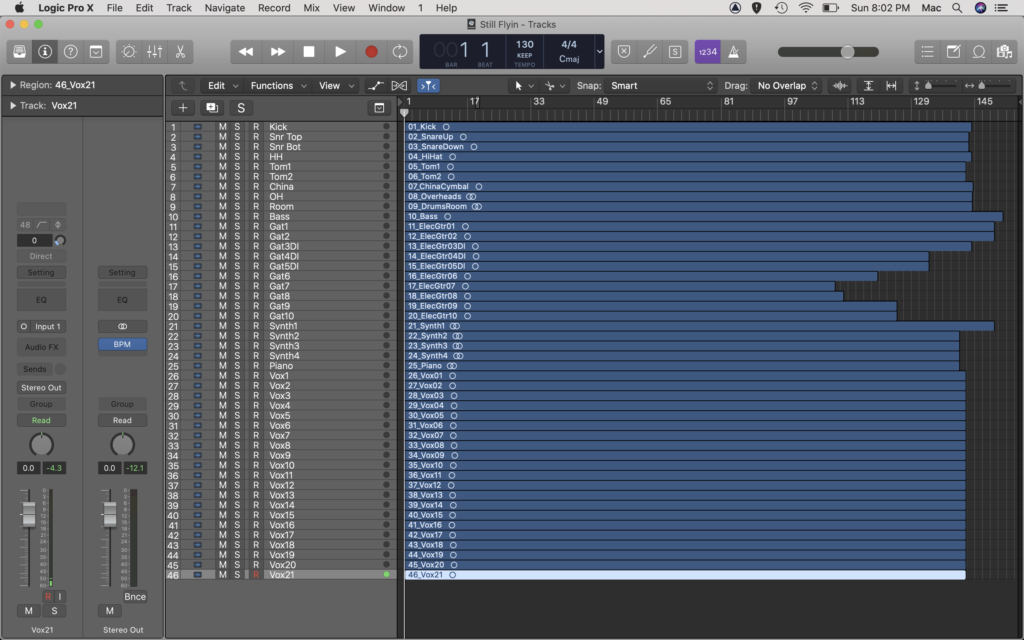Click the BPM plugin slot button

pyautogui.click(x=122, y=342)
